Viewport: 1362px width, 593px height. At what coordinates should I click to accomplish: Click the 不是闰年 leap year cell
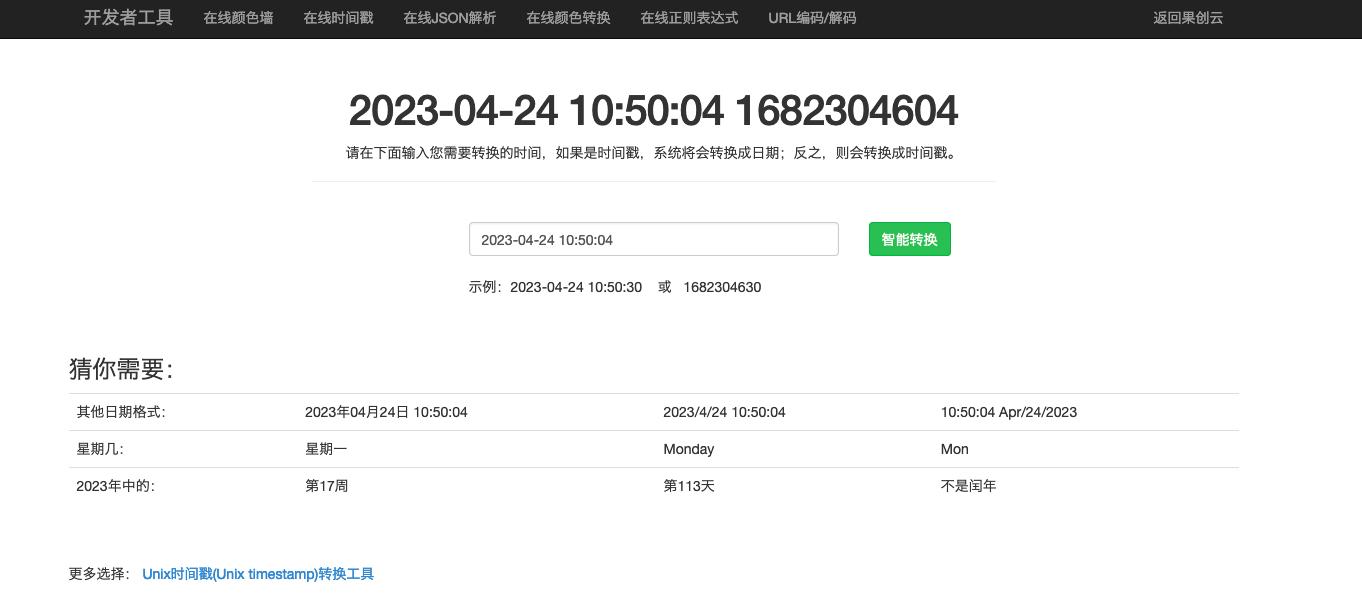pos(969,486)
